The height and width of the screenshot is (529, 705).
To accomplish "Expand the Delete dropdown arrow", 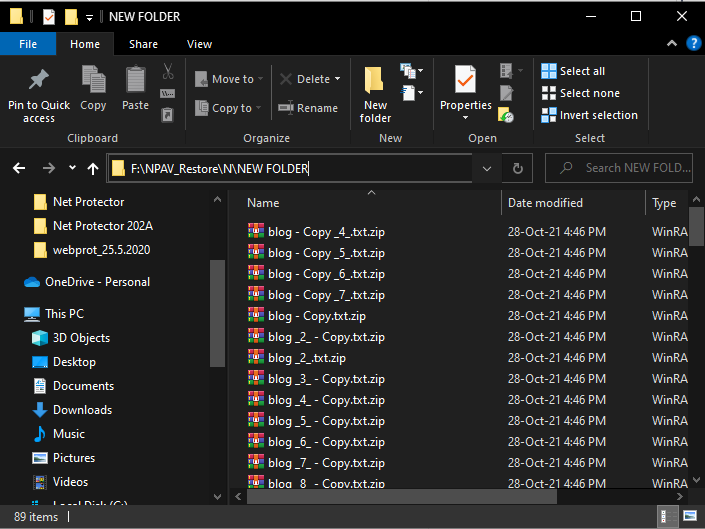I will [x=338, y=79].
